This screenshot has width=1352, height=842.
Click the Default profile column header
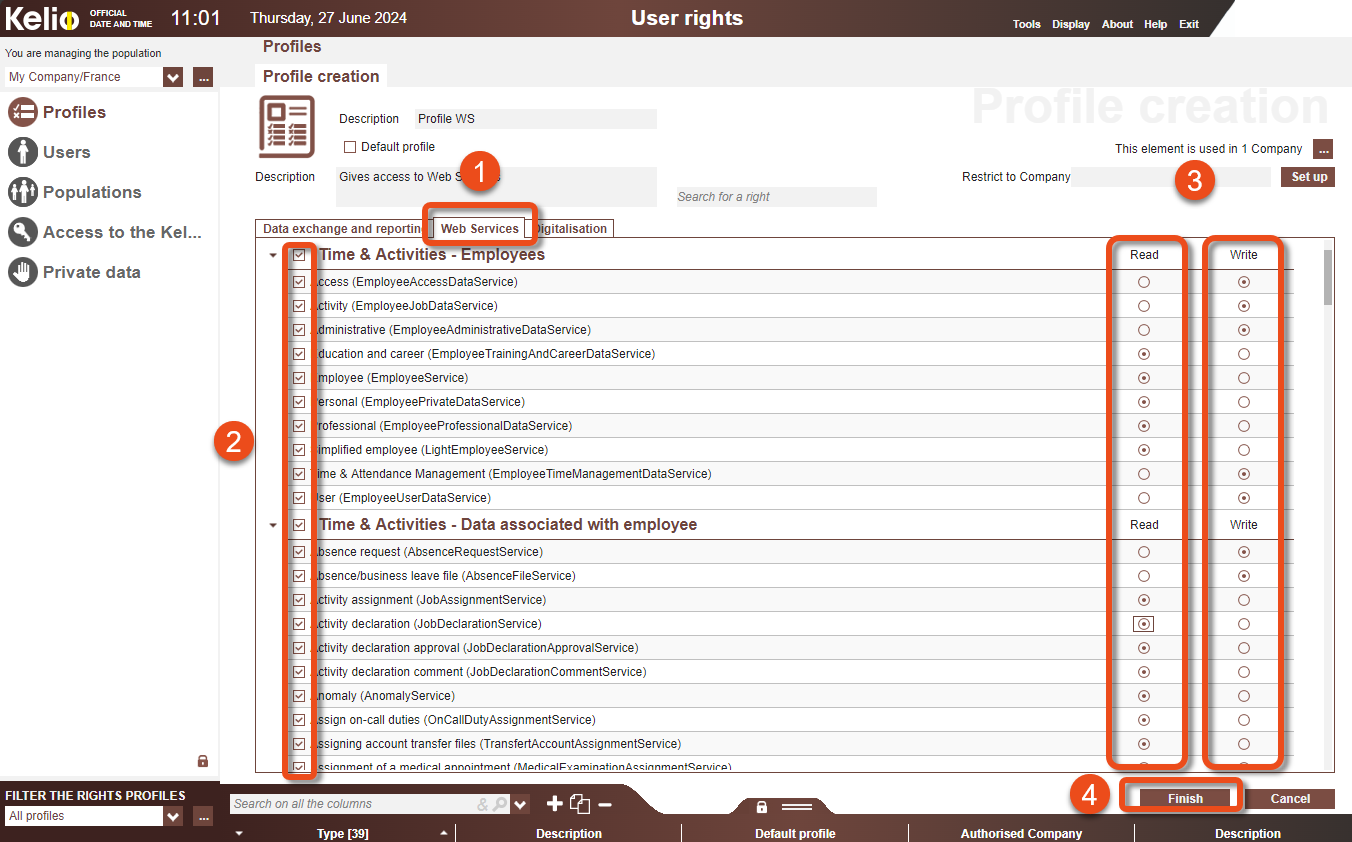coord(795,833)
